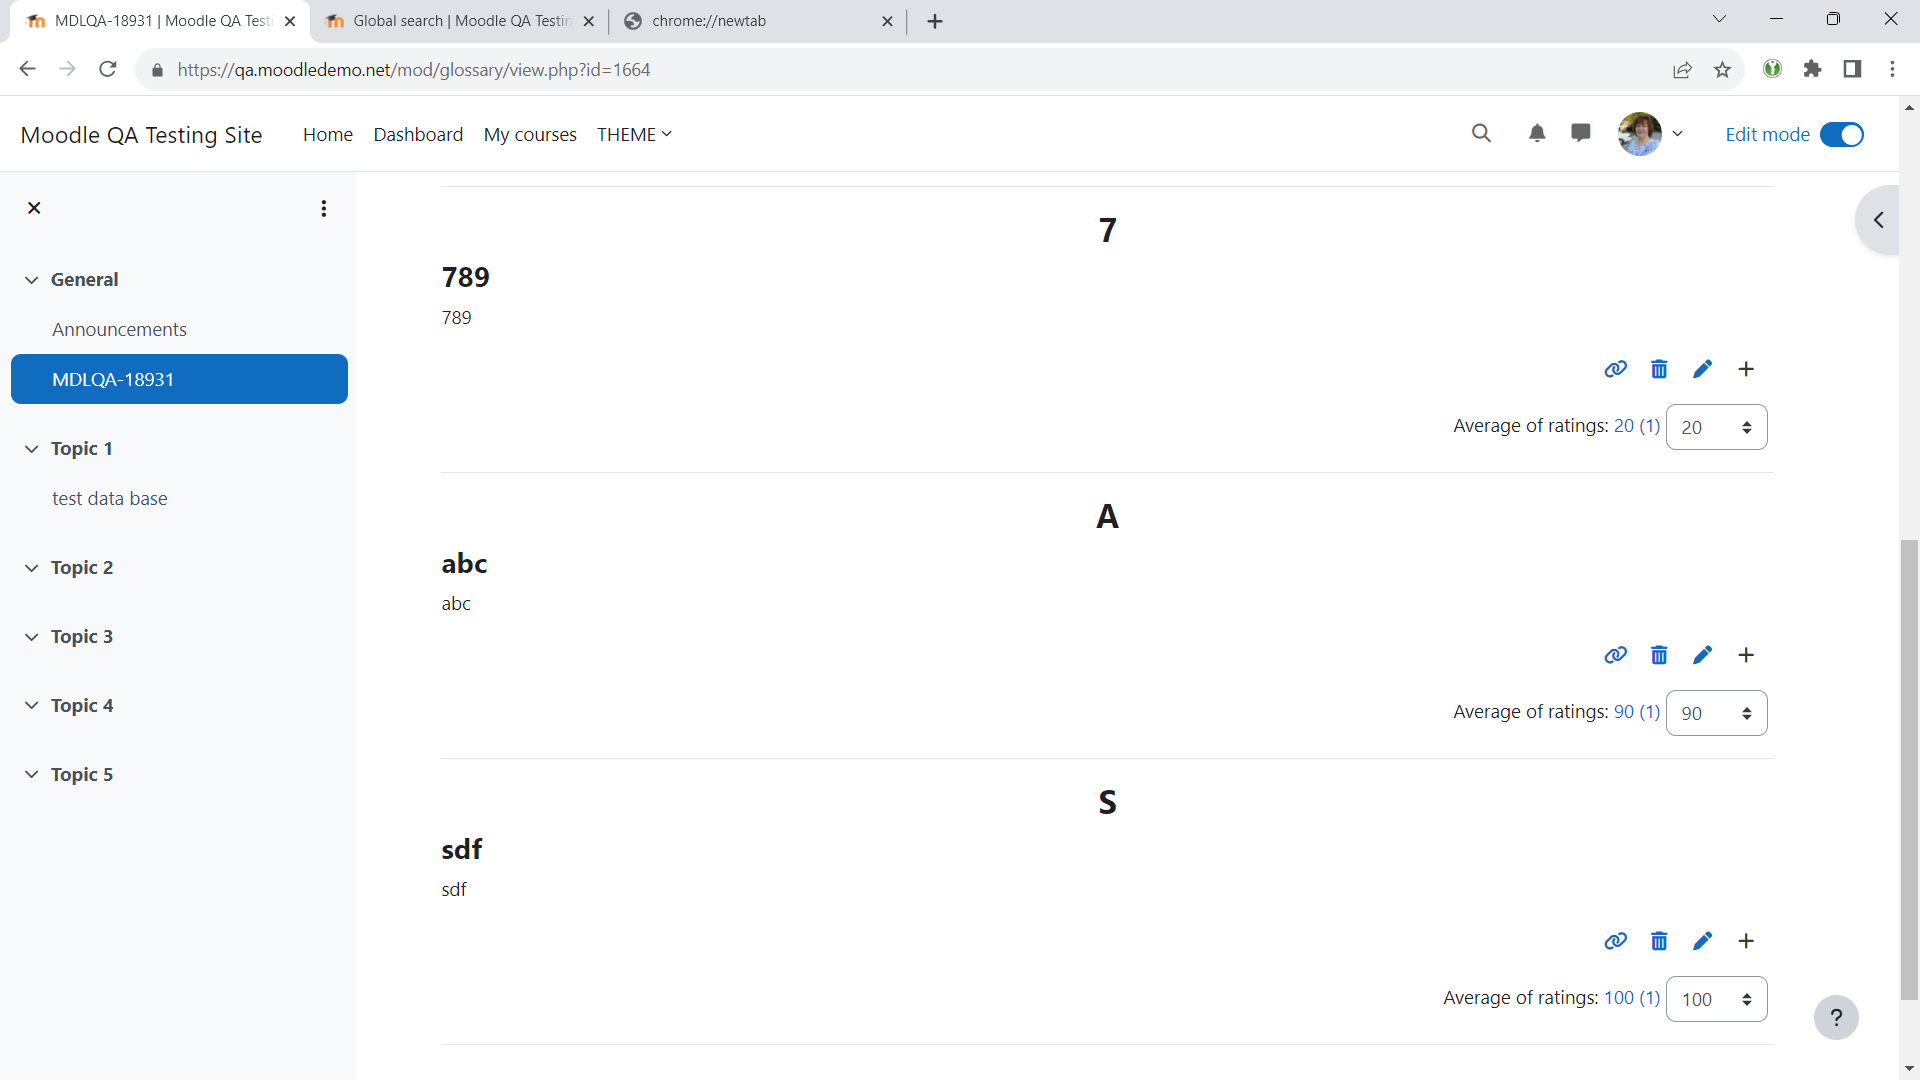
Task: Edit the abc entry with pencil icon
Action: pyautogui.click(x=1702, y=655)
